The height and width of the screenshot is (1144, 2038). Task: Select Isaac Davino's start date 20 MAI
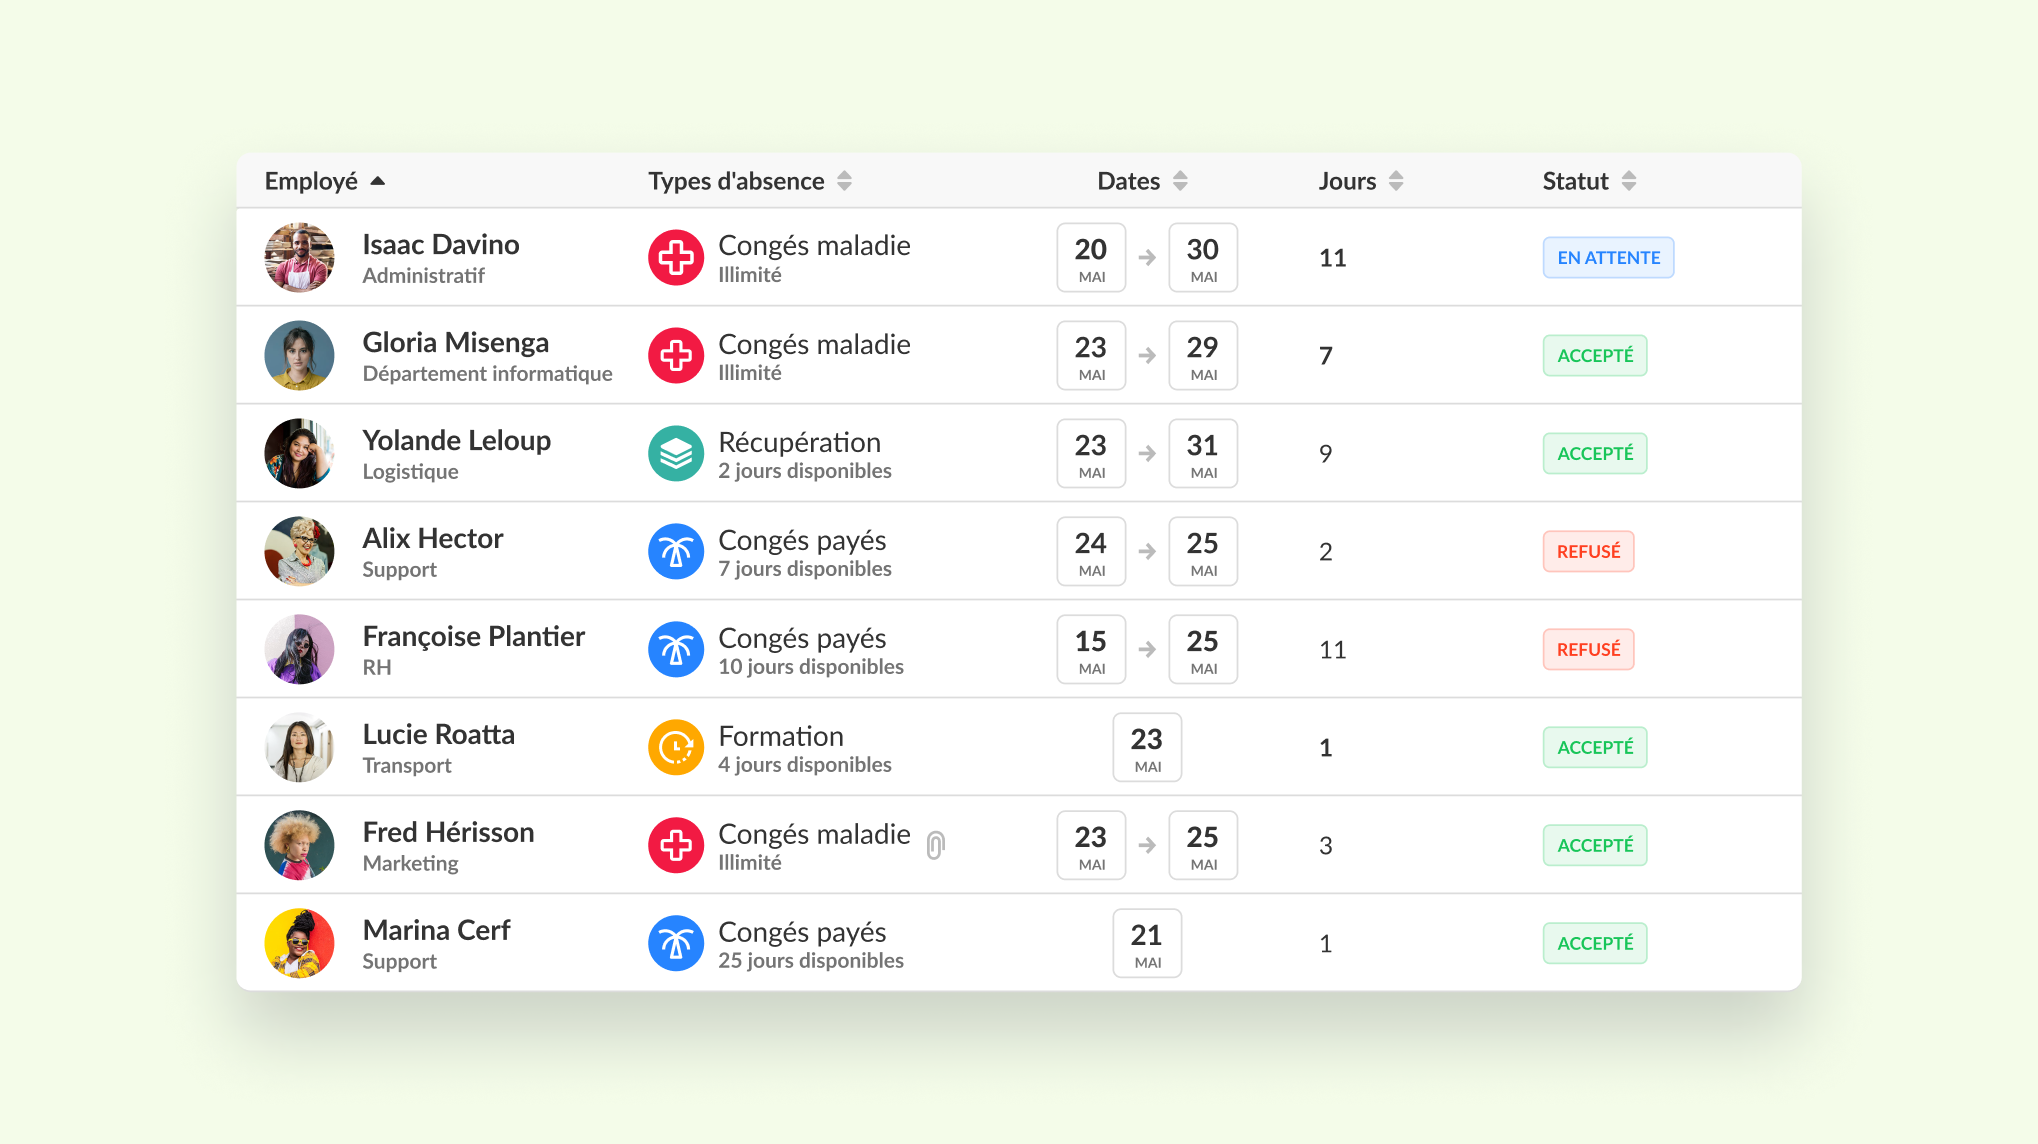pos(1091,258)
